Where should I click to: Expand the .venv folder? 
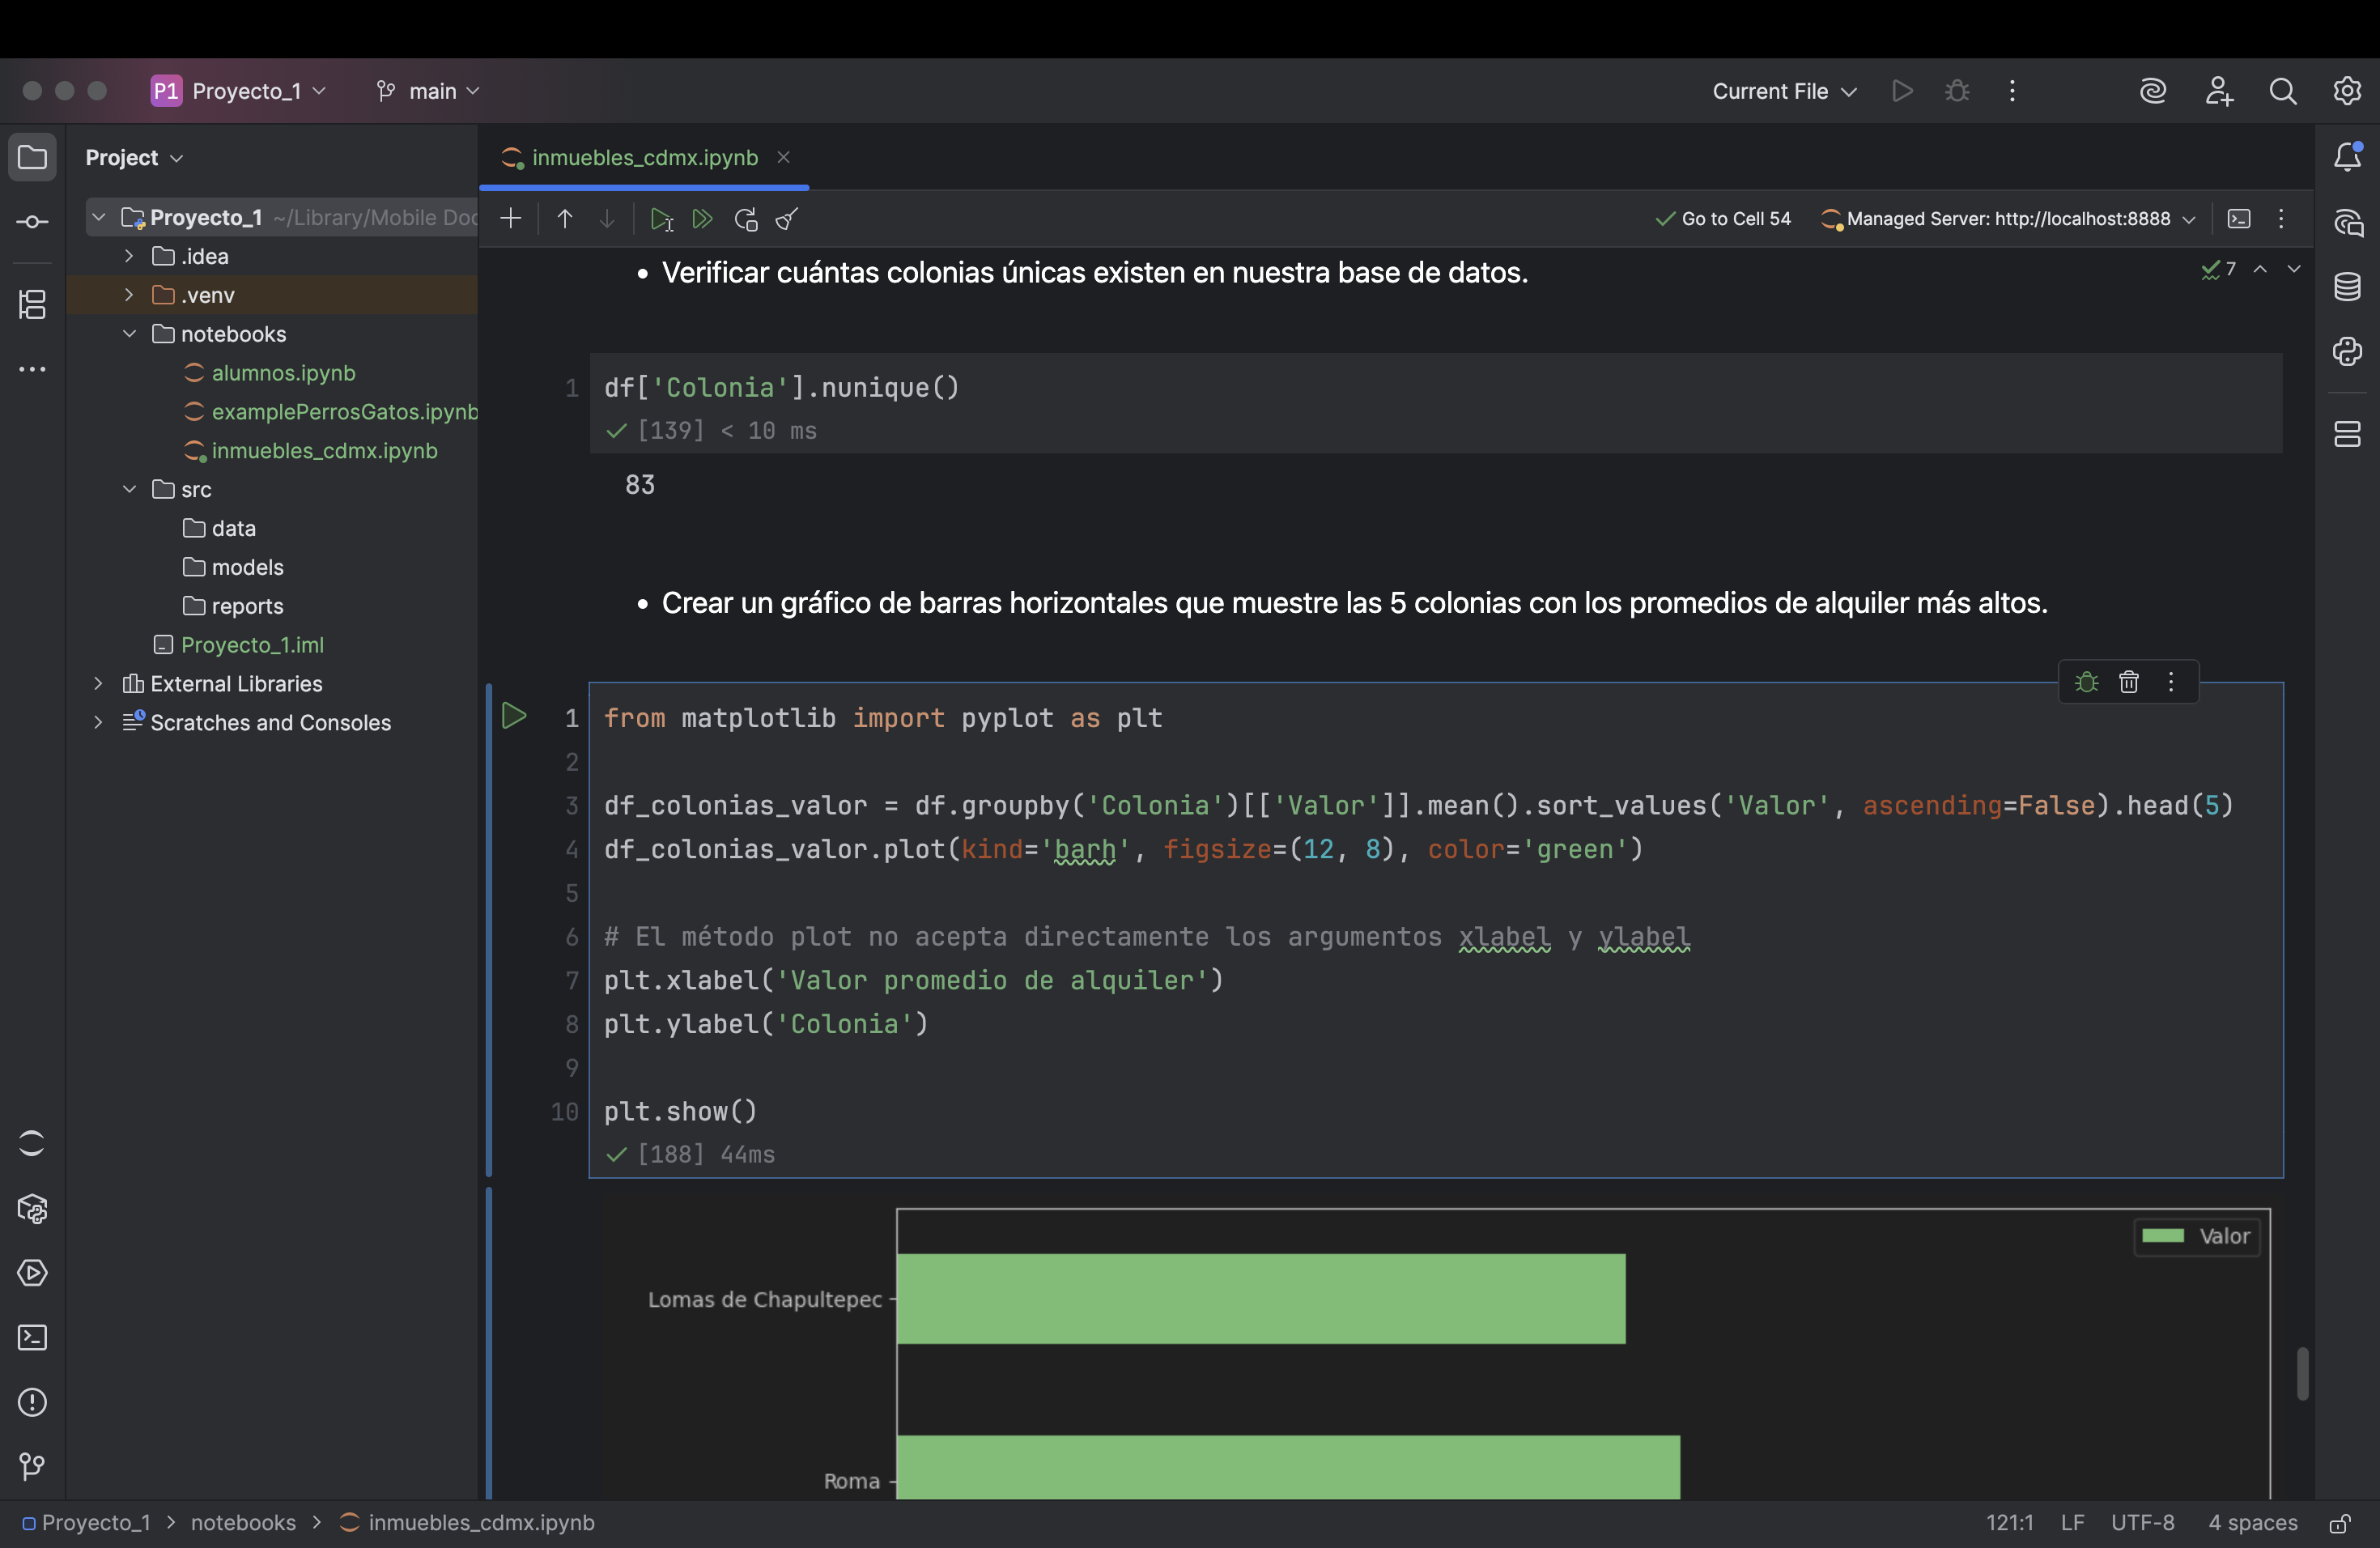[x=129, y=295]
